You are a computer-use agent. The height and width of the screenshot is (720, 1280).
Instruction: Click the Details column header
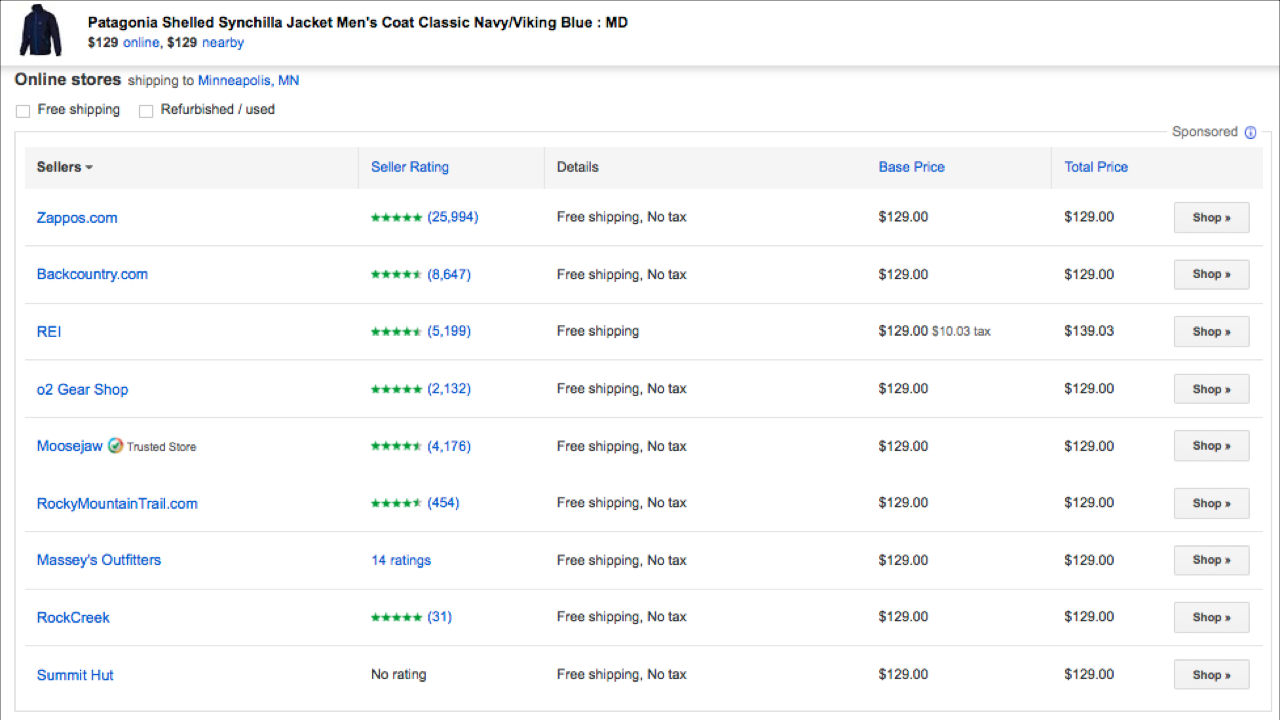pyautogui.click(x=577, y=167)
